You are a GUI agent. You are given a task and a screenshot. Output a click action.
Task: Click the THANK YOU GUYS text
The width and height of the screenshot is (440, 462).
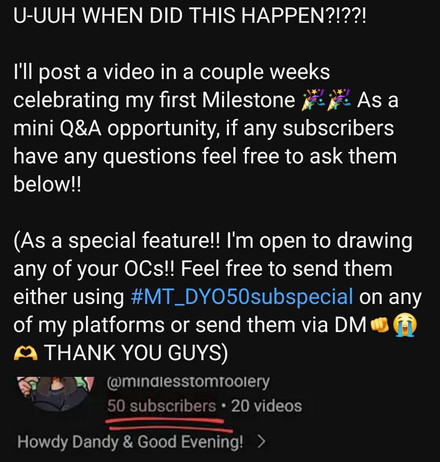pos(136,353)
